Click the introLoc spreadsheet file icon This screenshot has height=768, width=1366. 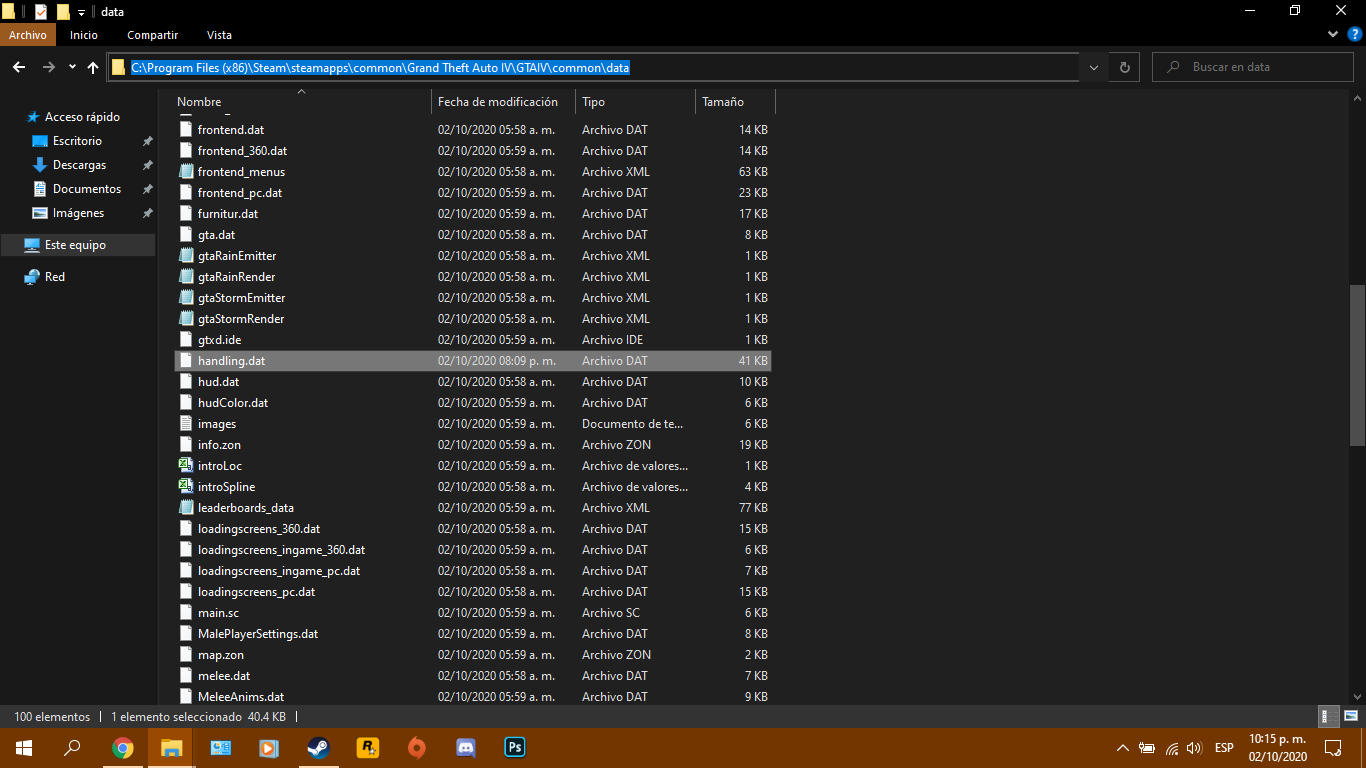(186, 466)
